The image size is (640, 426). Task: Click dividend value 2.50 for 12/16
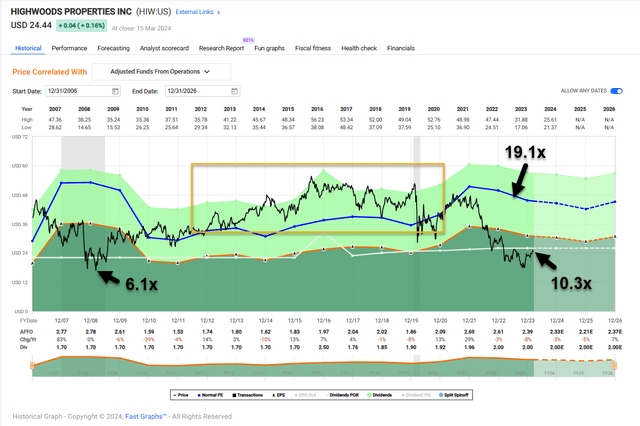(324, 347)
